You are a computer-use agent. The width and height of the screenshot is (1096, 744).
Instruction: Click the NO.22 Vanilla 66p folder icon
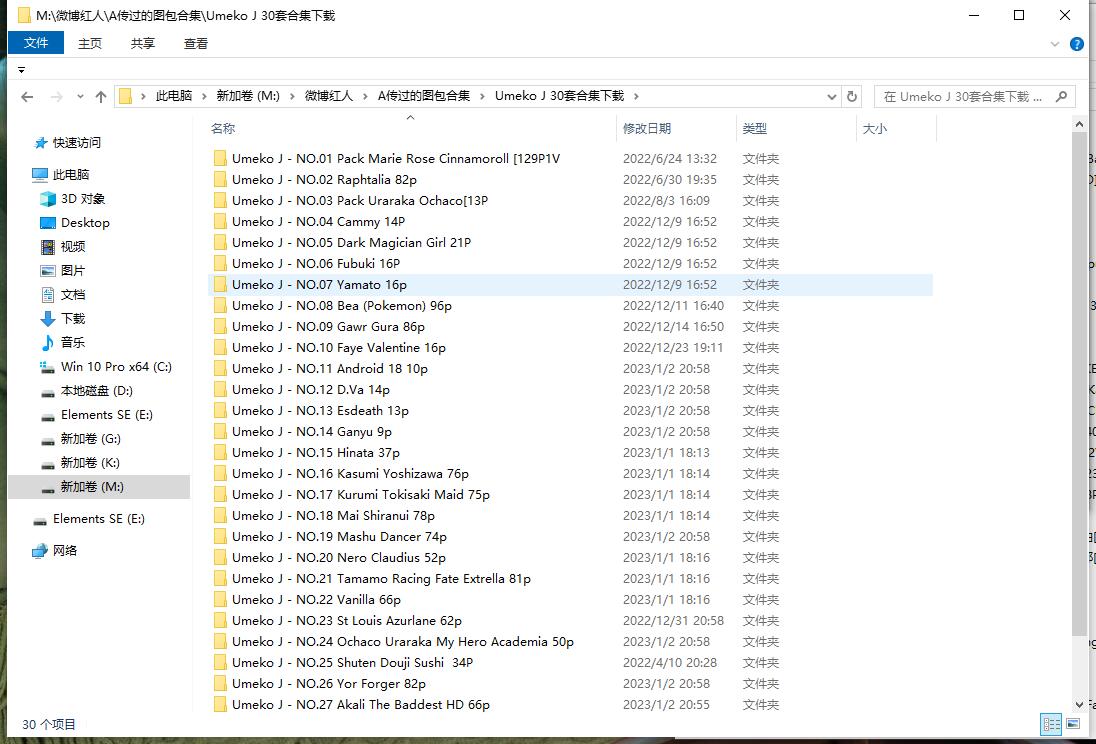(x=220, y=599)
